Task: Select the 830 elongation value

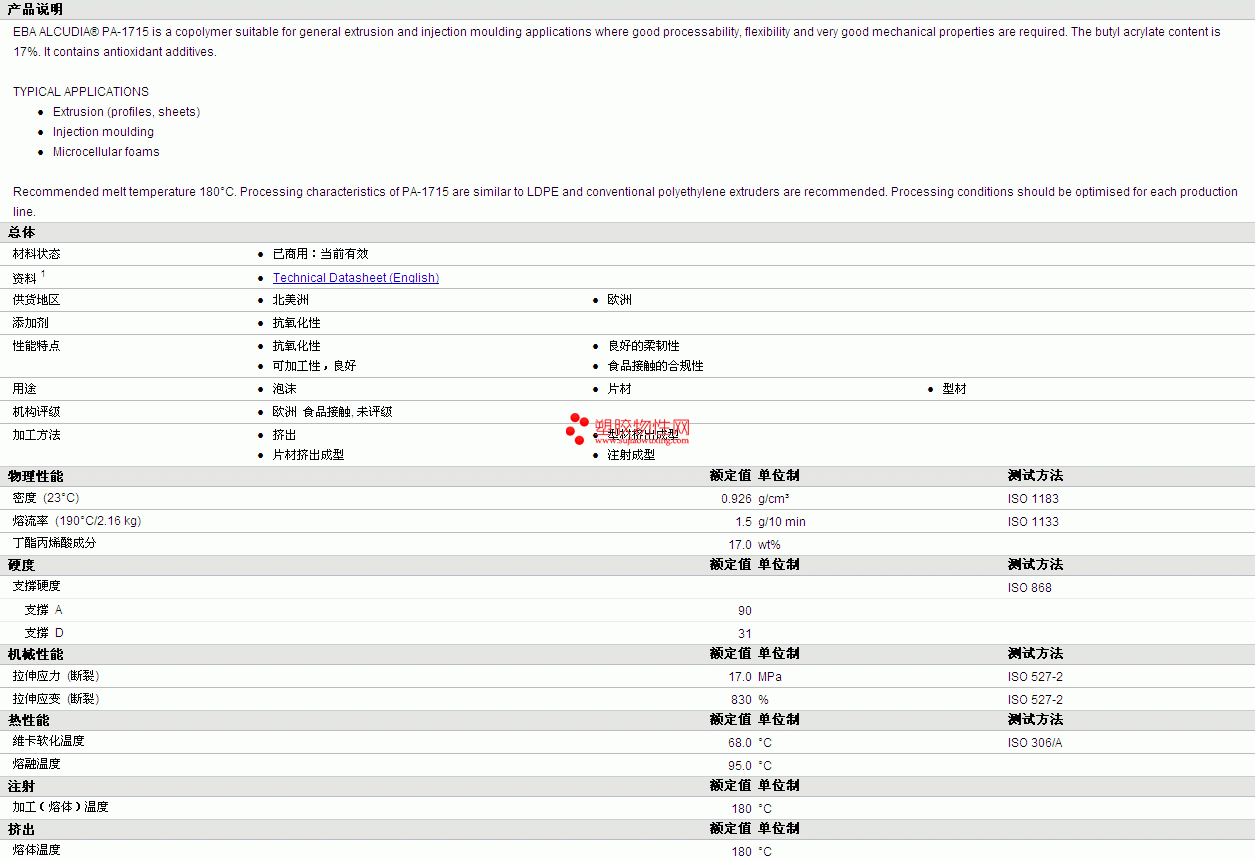Action: [x=741, y=700]
